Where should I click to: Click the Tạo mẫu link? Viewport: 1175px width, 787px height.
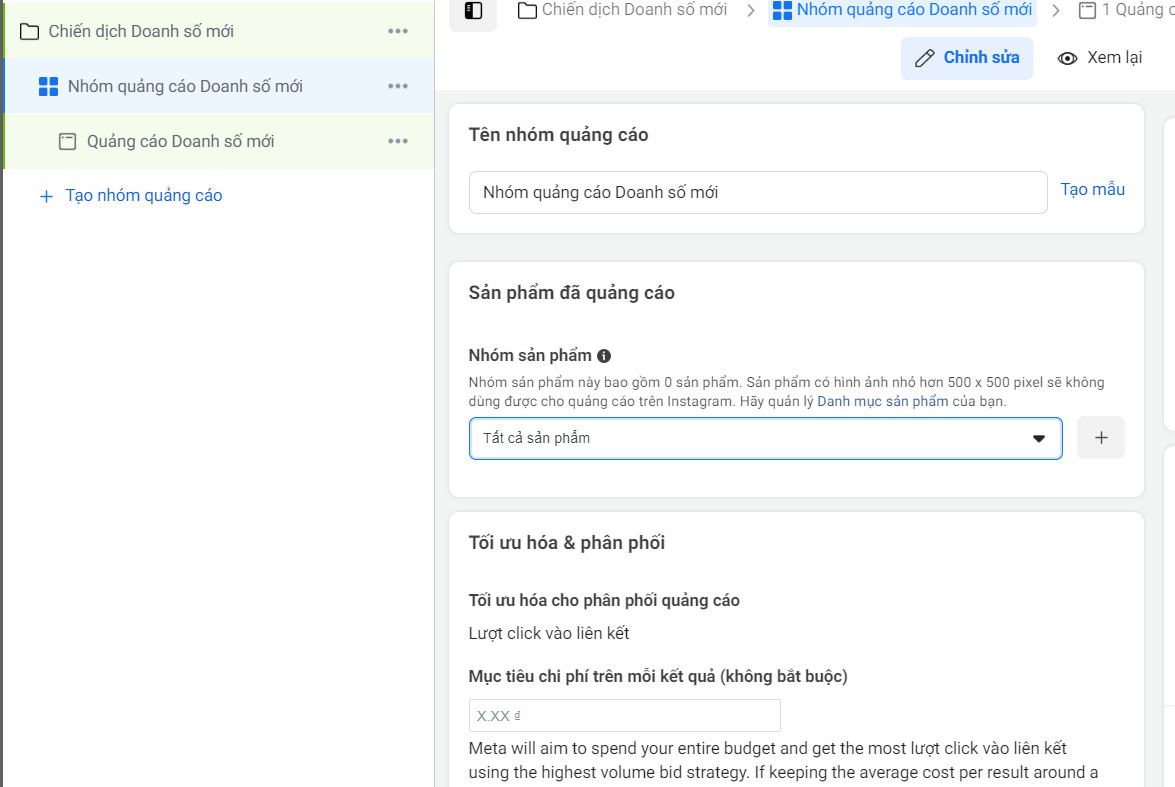click(x=1093, y=189)
